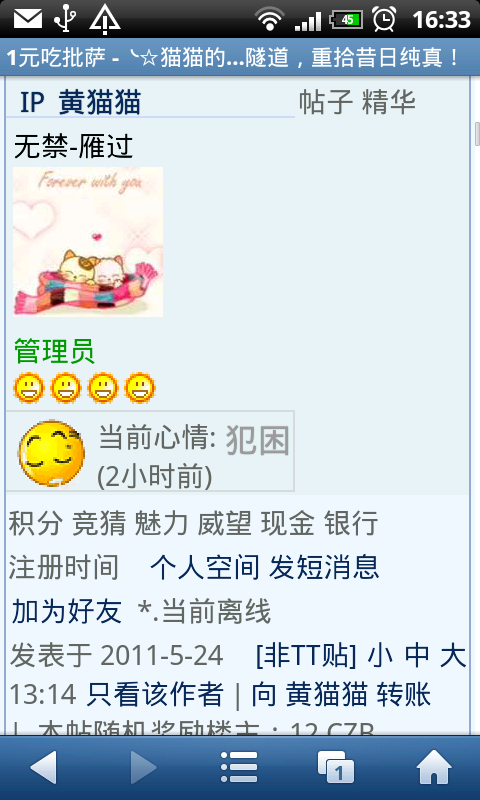Set font size to 大
480x800 pixels.
point(453,656)
